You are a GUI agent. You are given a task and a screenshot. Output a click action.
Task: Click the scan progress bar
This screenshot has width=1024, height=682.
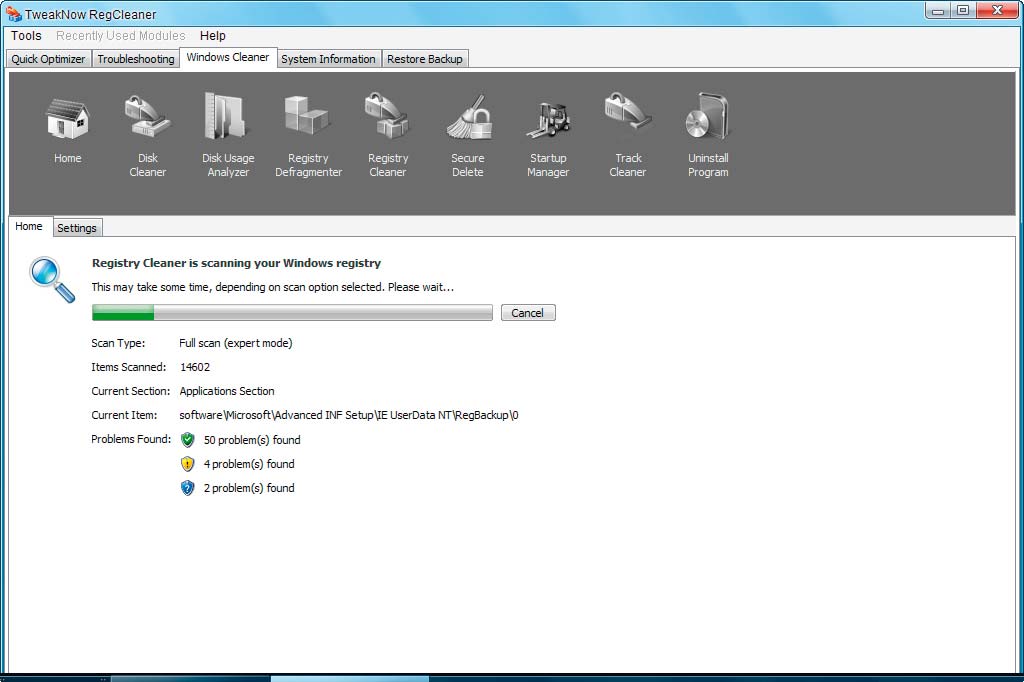(x=292, y=313)
